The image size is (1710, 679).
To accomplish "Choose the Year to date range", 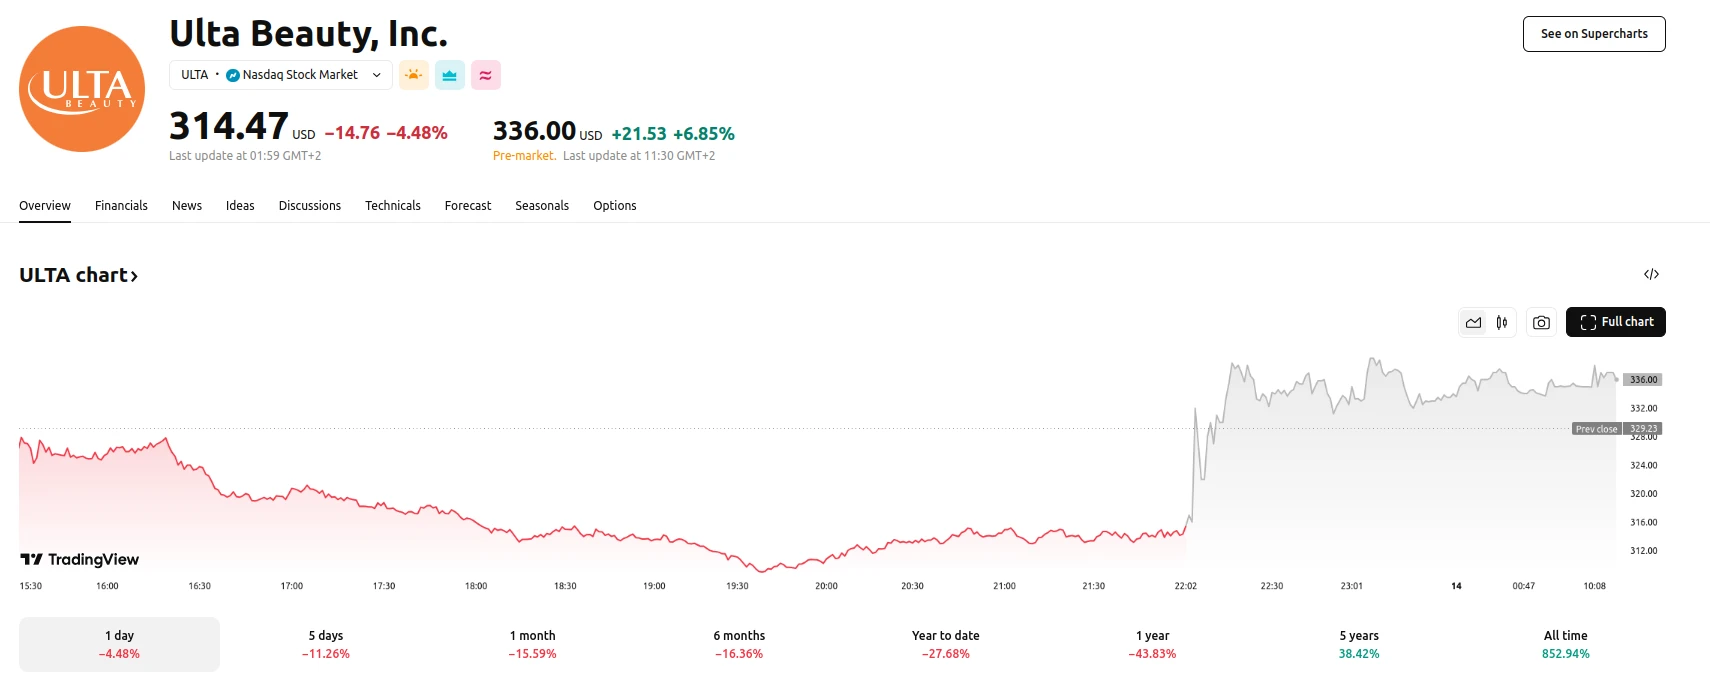I will (946, 644).
